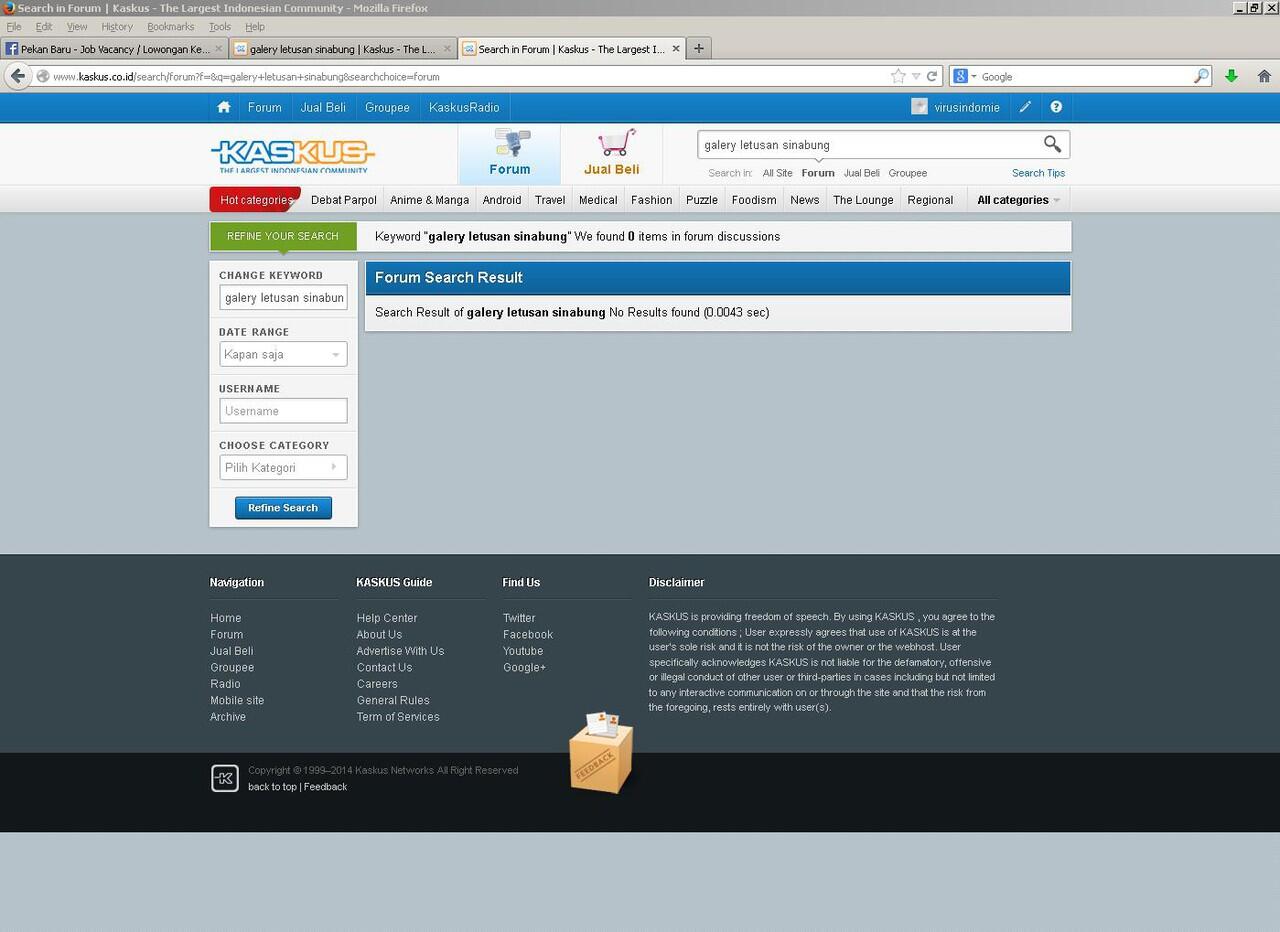Click the Change Keyword input field

click(x=283, y=297)
